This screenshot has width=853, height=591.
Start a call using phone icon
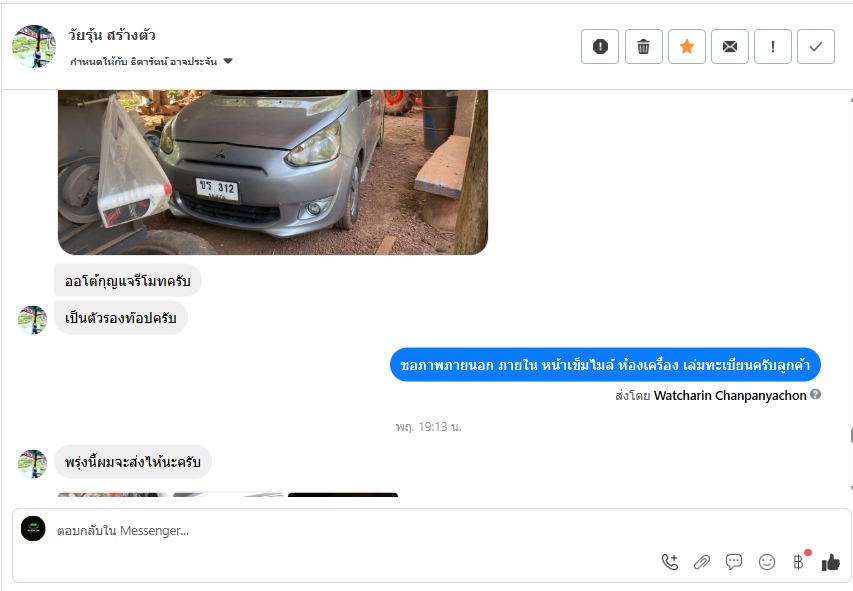coord(670,562)
